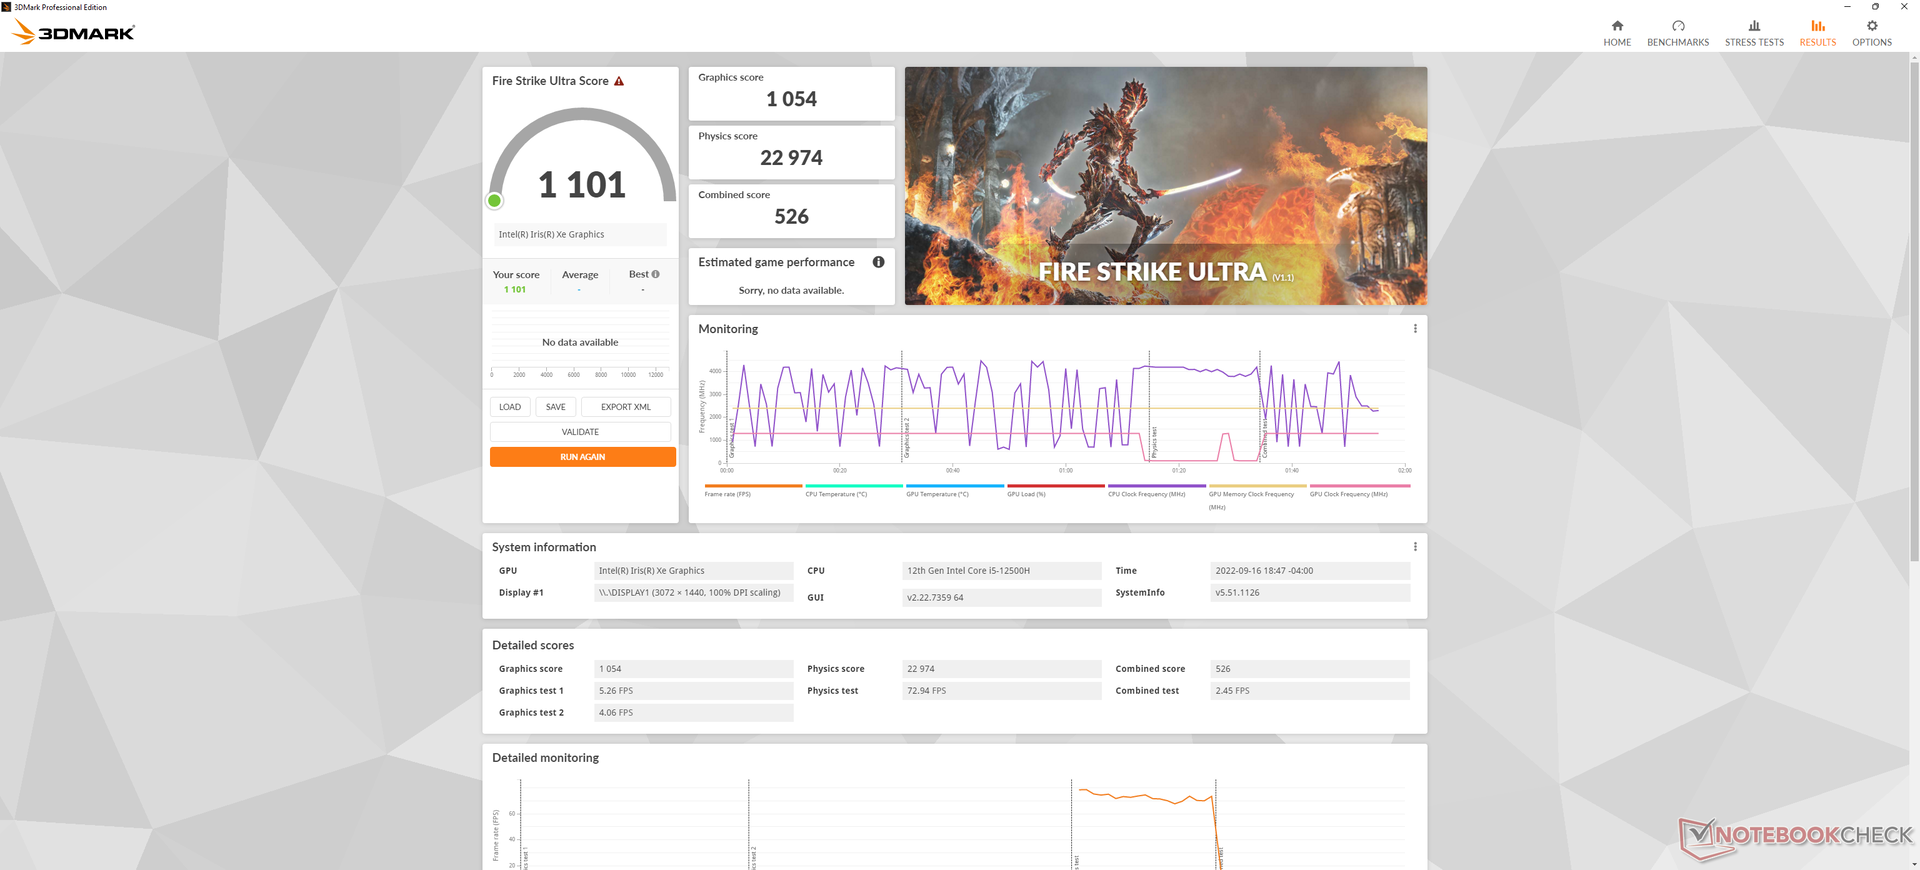The image size is (1920, 870).
Task: Click the Physics score value 22 974 card
Action: point(791,153)
